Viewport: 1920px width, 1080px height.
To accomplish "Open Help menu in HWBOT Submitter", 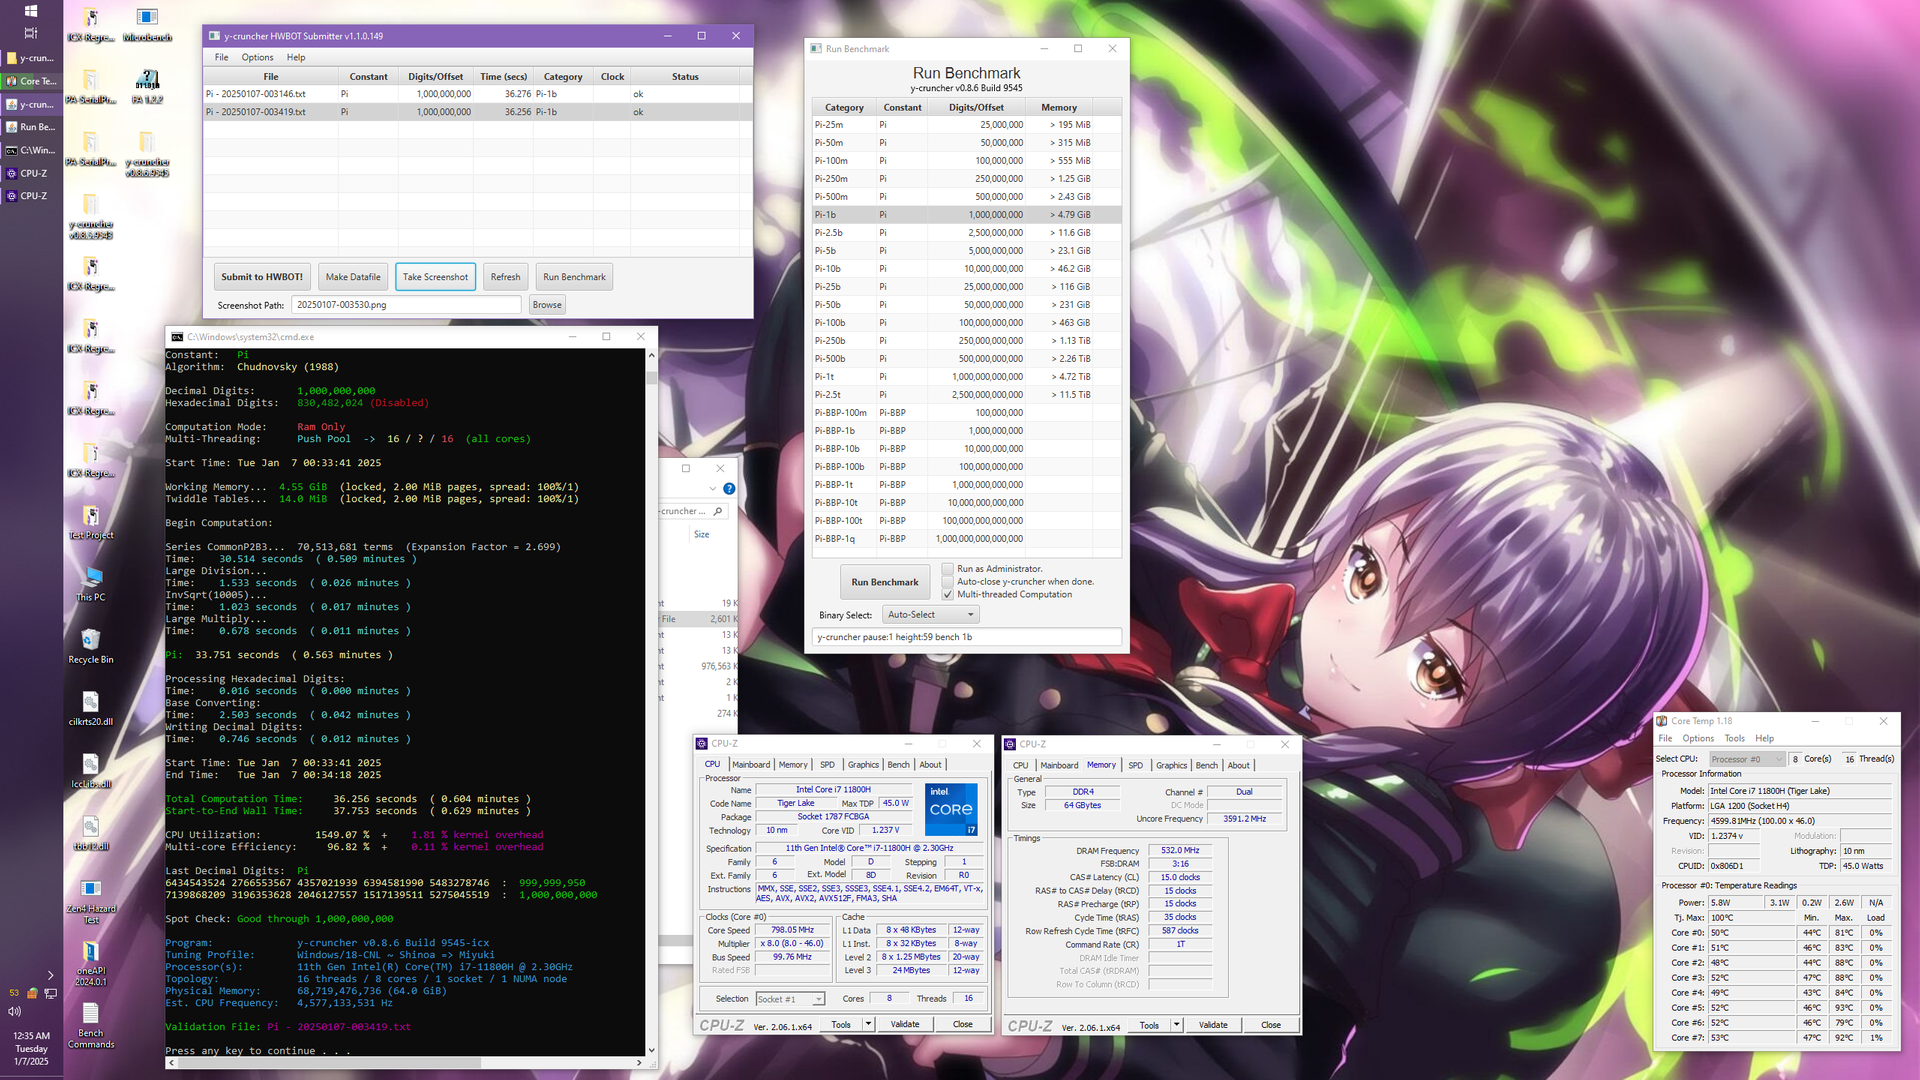I will (296, 57).
